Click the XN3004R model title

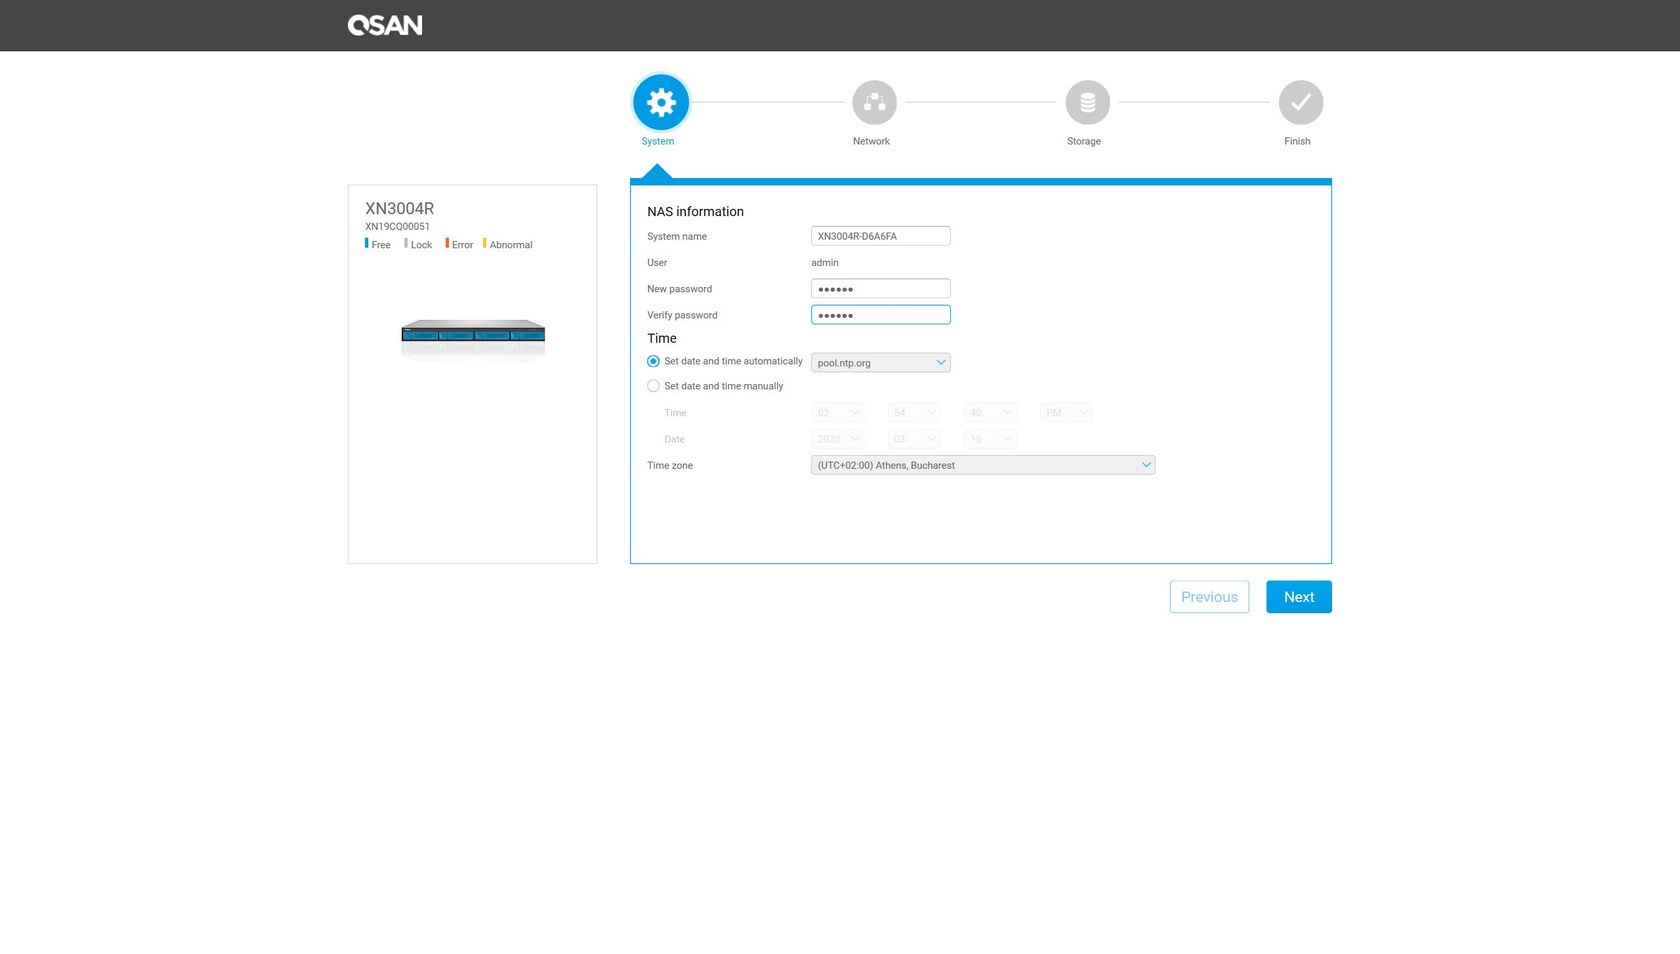399,208
